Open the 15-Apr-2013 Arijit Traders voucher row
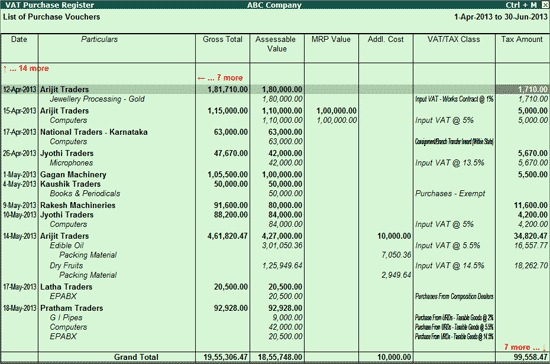This screenshot has height=364, width=550. [x=275, y=111]
